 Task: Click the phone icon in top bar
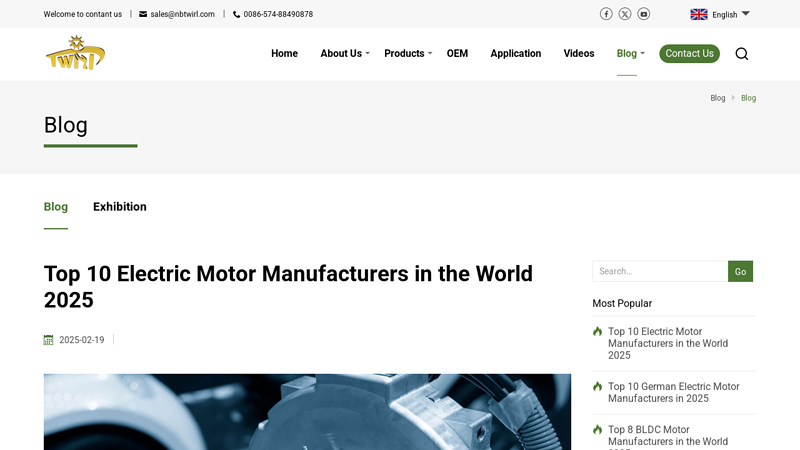(x=236, y=14)
